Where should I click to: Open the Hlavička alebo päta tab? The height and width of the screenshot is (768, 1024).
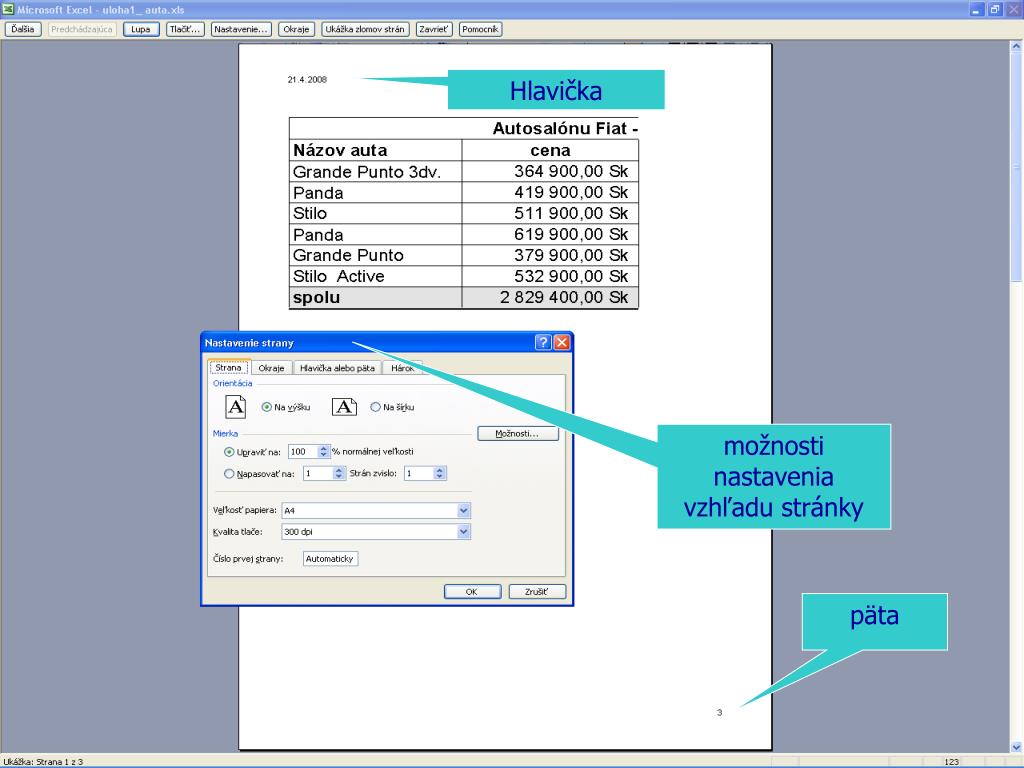click(x=337, y=368)
